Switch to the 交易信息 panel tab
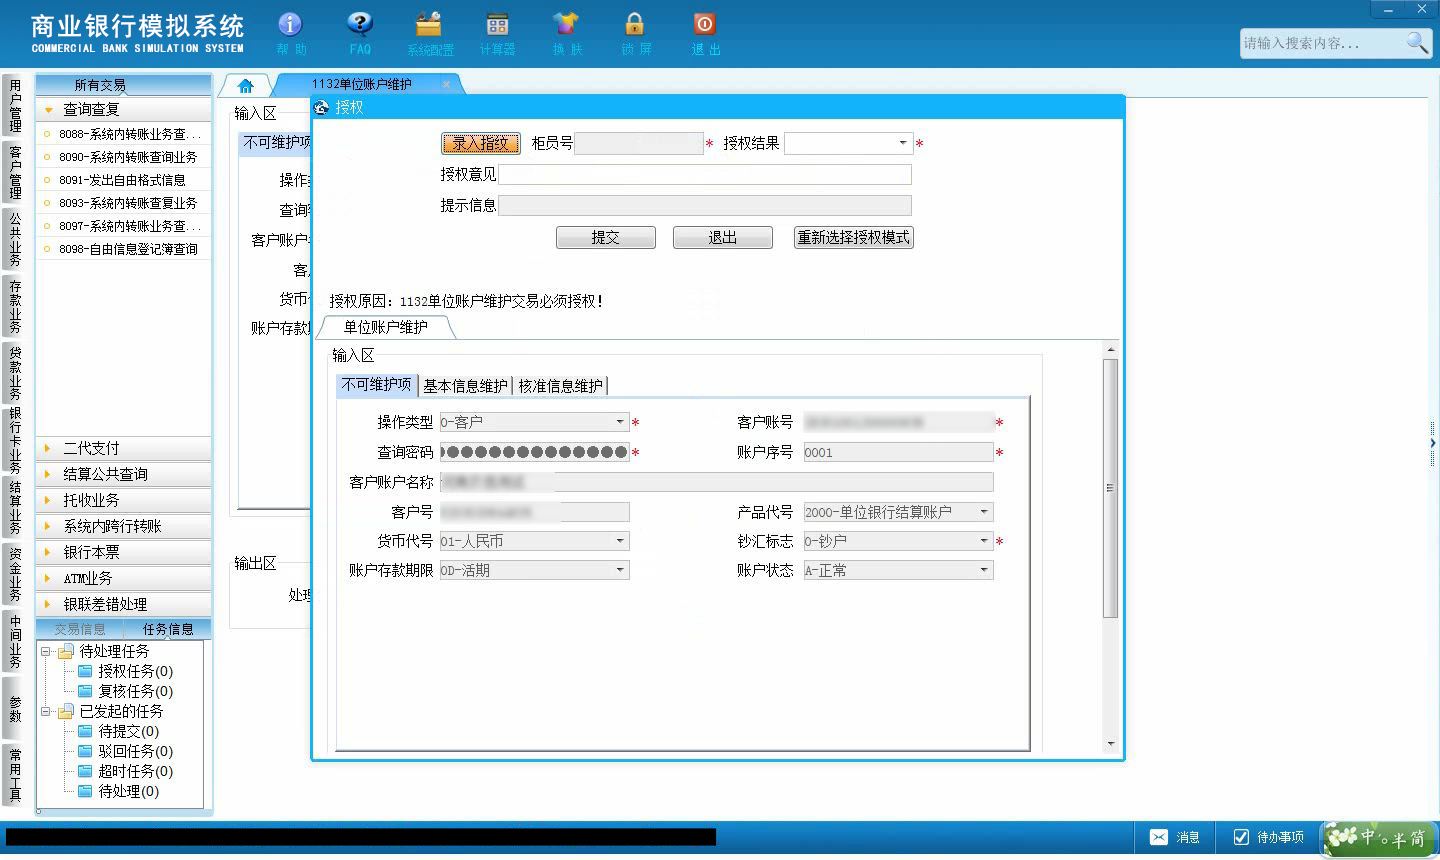This screenshot has width=1440, height=860. [x=80, y=629]
